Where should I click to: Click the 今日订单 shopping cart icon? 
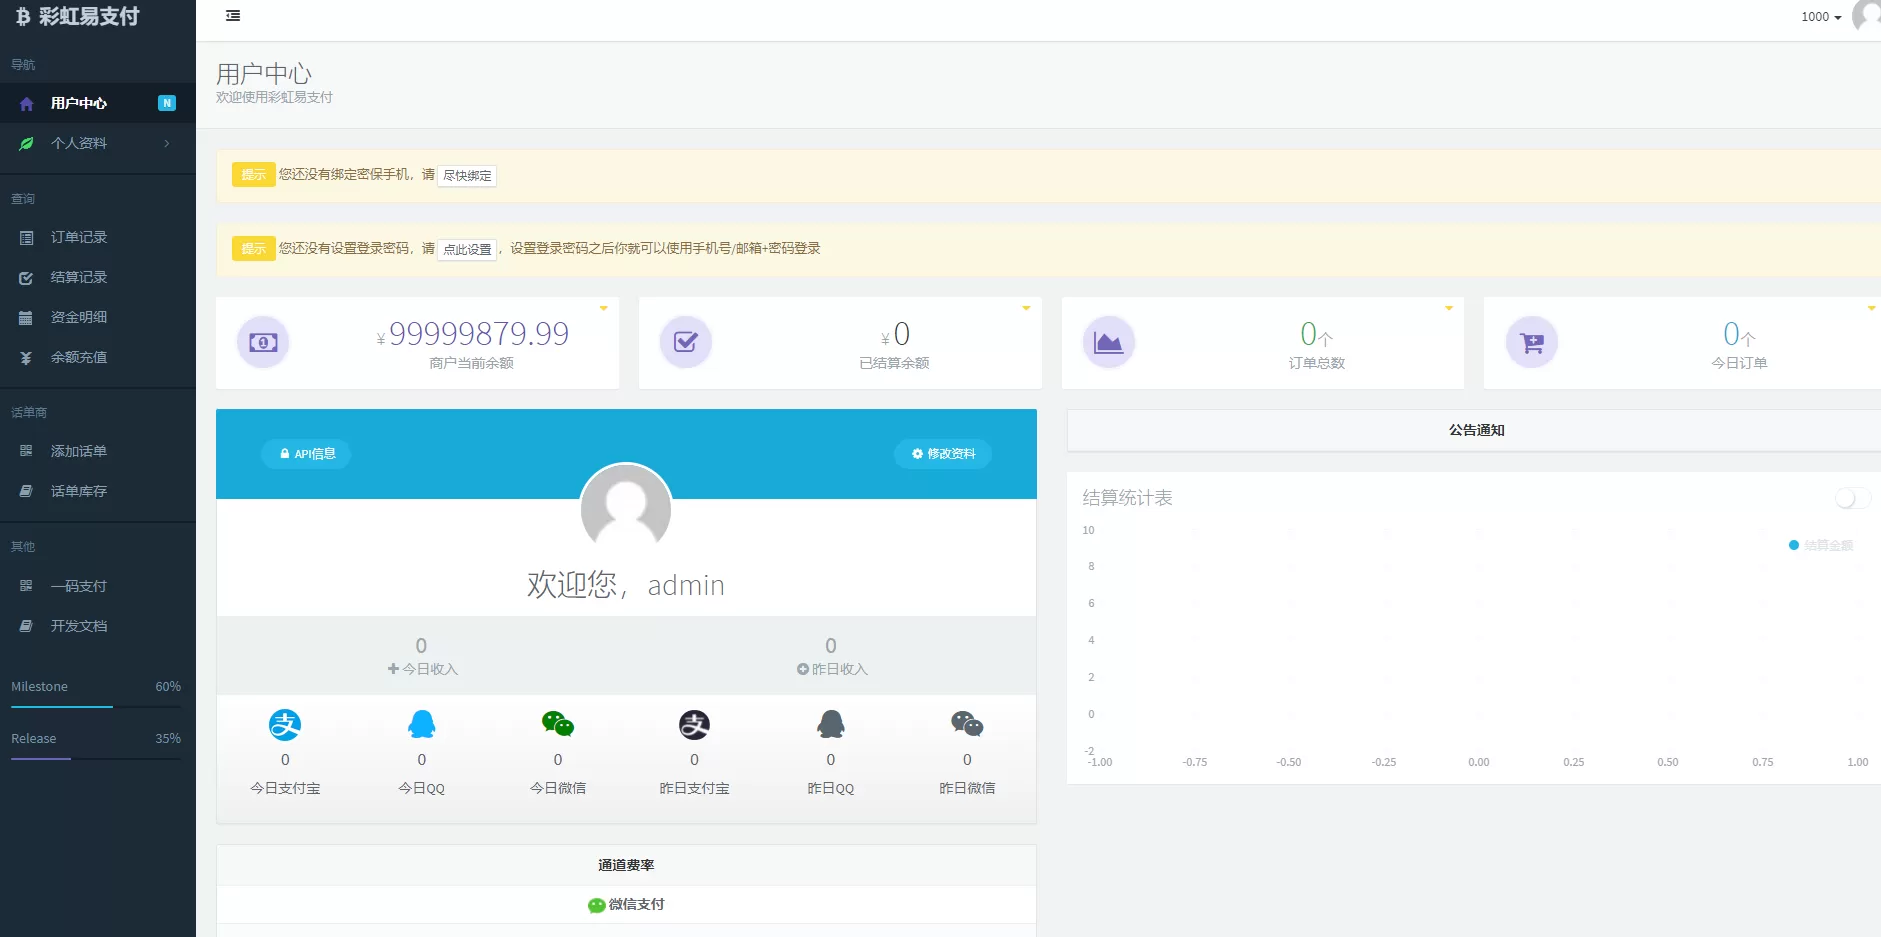click(x=1531, y=342)
